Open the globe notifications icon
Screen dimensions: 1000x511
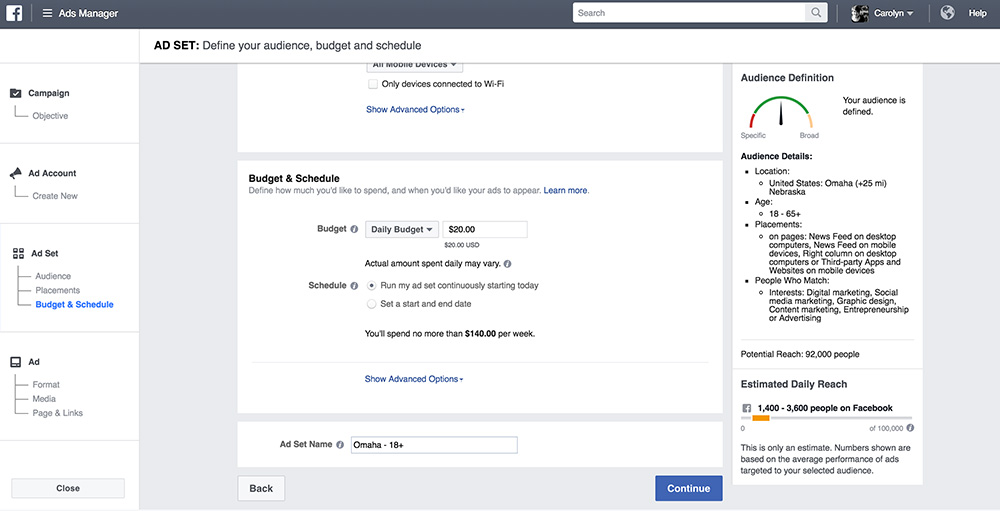948,13
